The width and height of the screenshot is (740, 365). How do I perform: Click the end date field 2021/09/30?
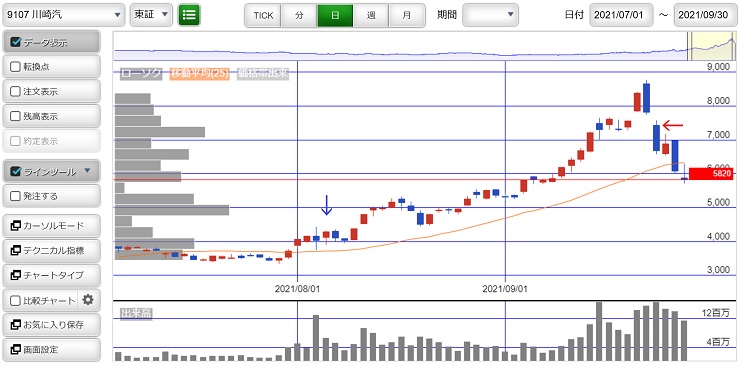[706, 15]
